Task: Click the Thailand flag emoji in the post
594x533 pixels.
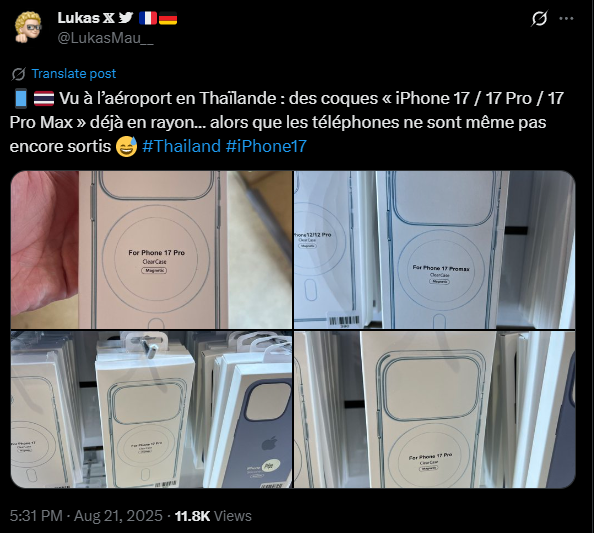Action: point(44,98)
